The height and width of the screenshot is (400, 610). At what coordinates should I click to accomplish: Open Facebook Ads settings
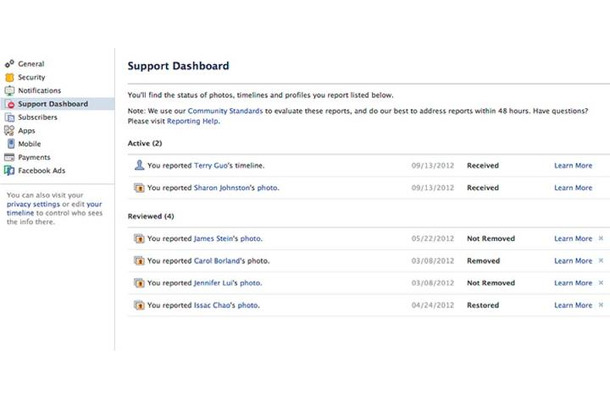(41, 170)
